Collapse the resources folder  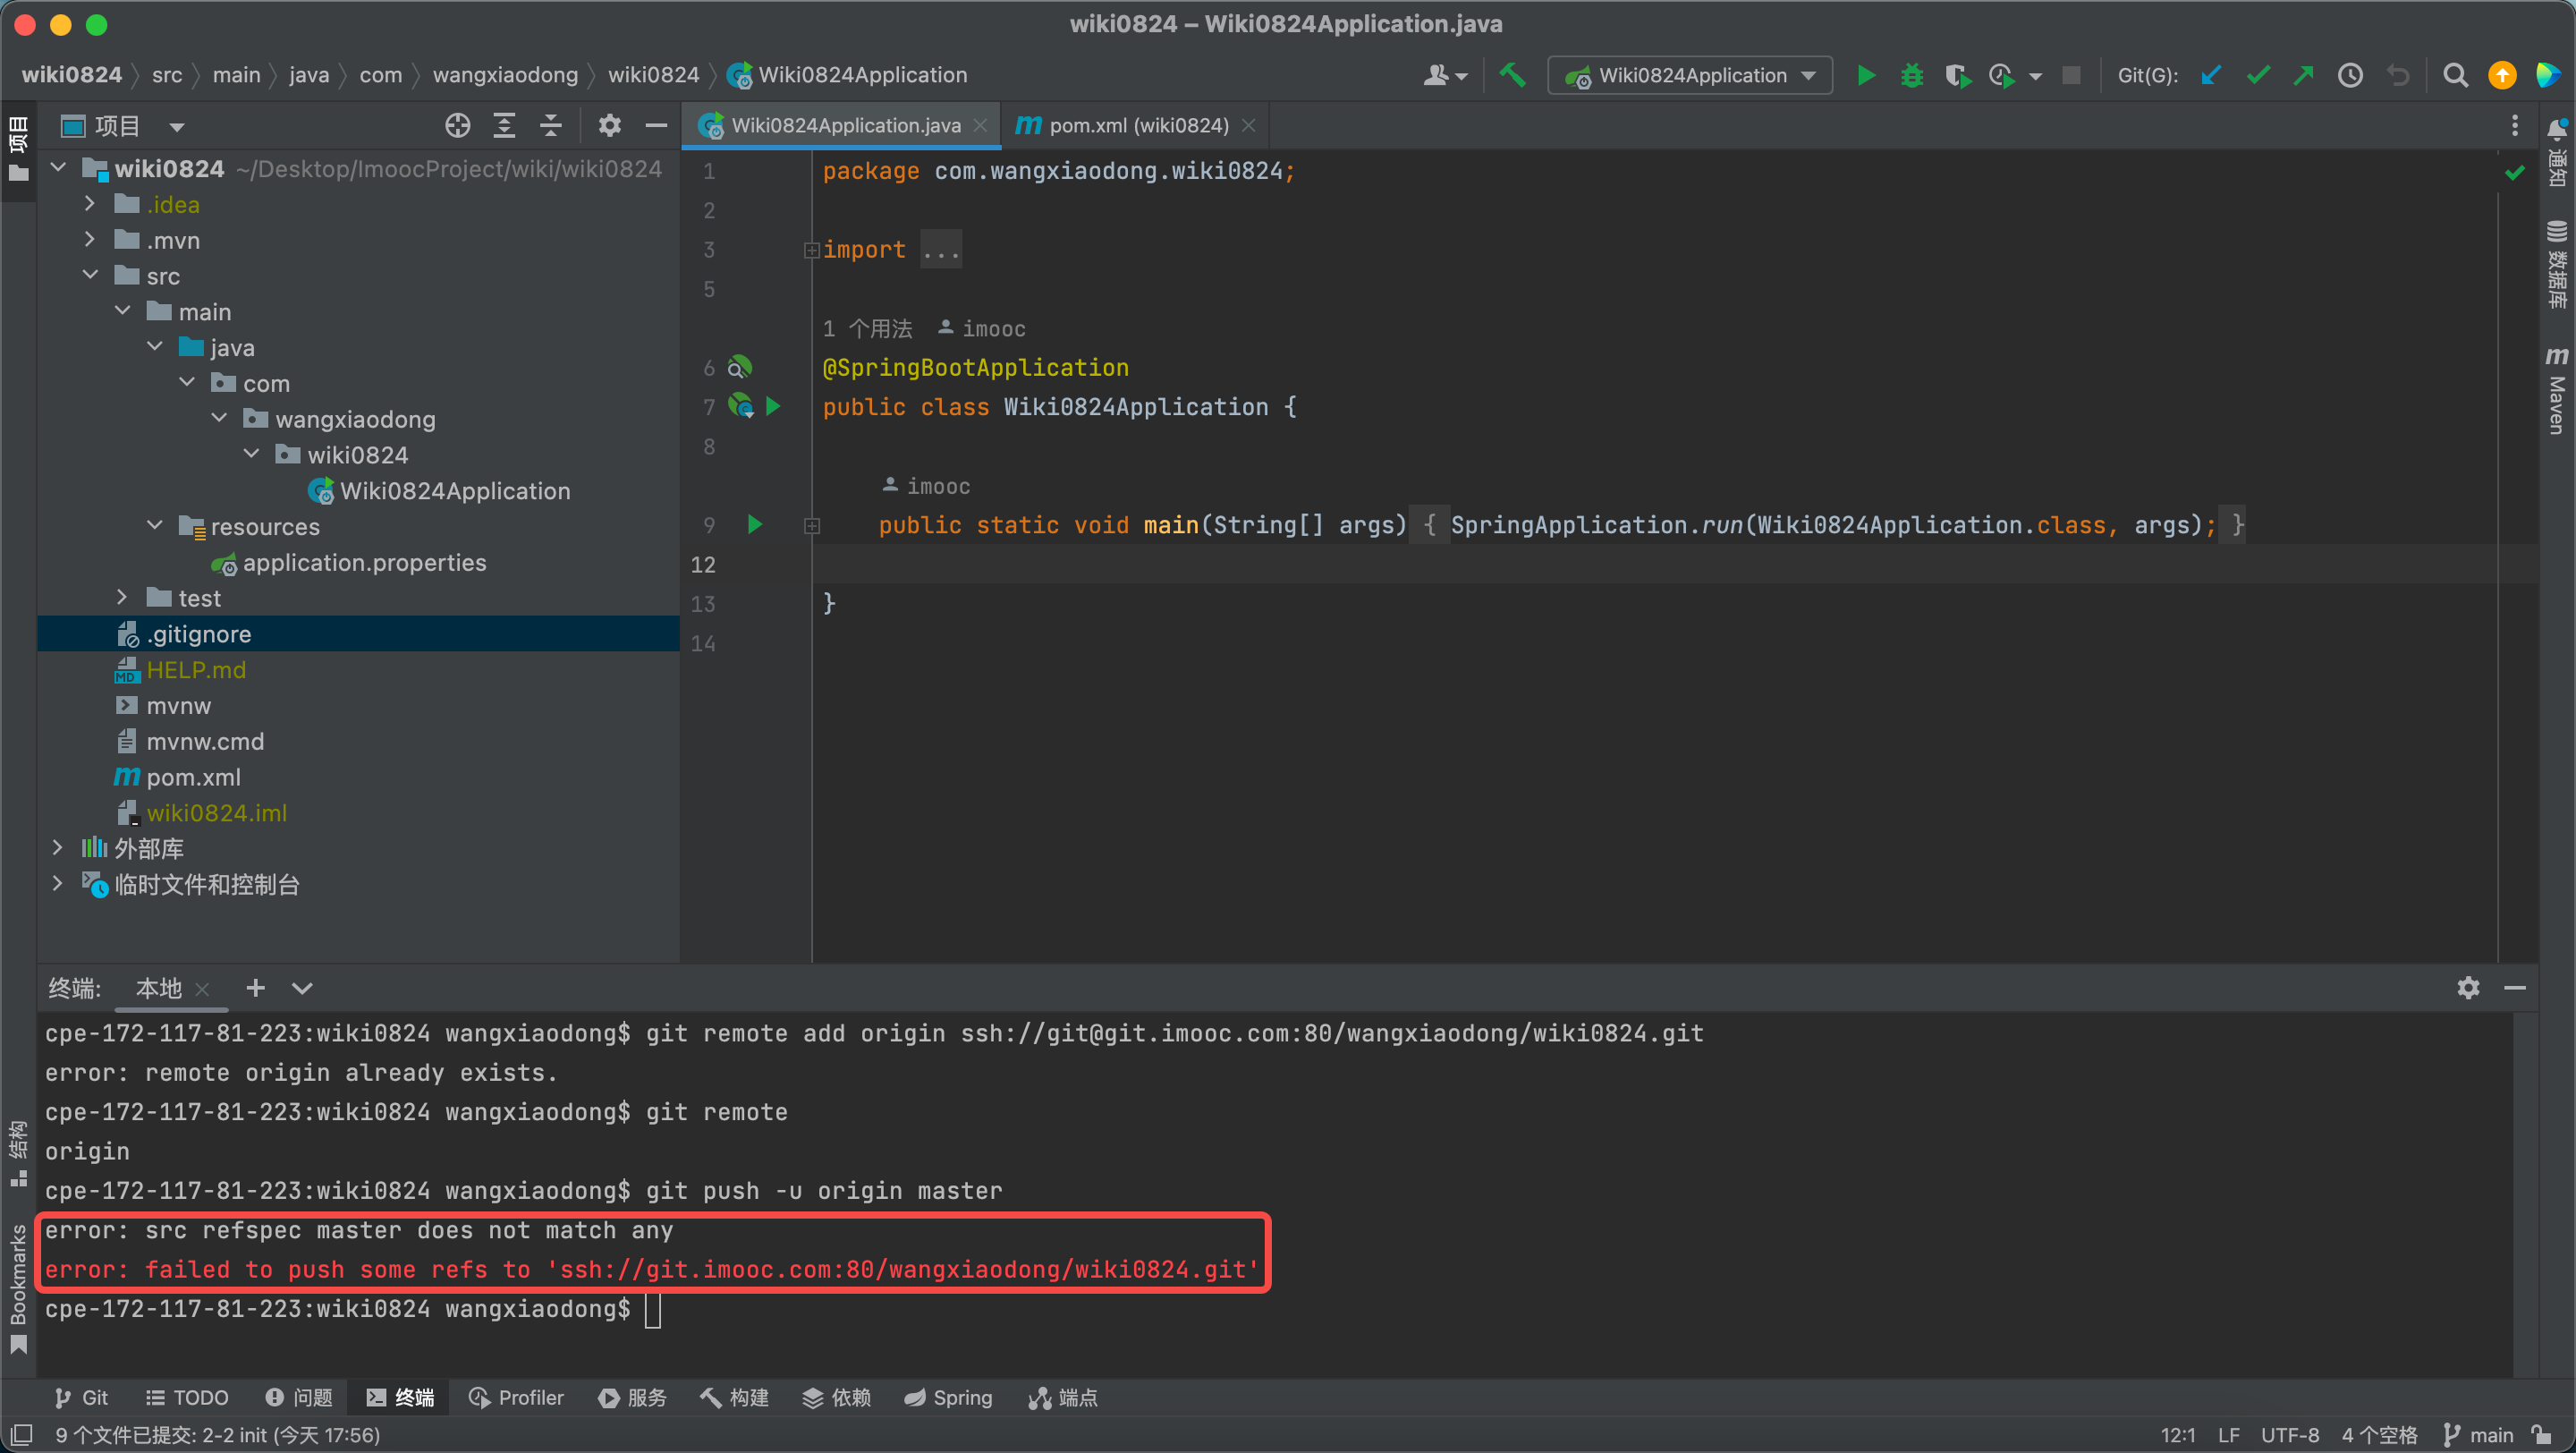[x=155, y=526]
